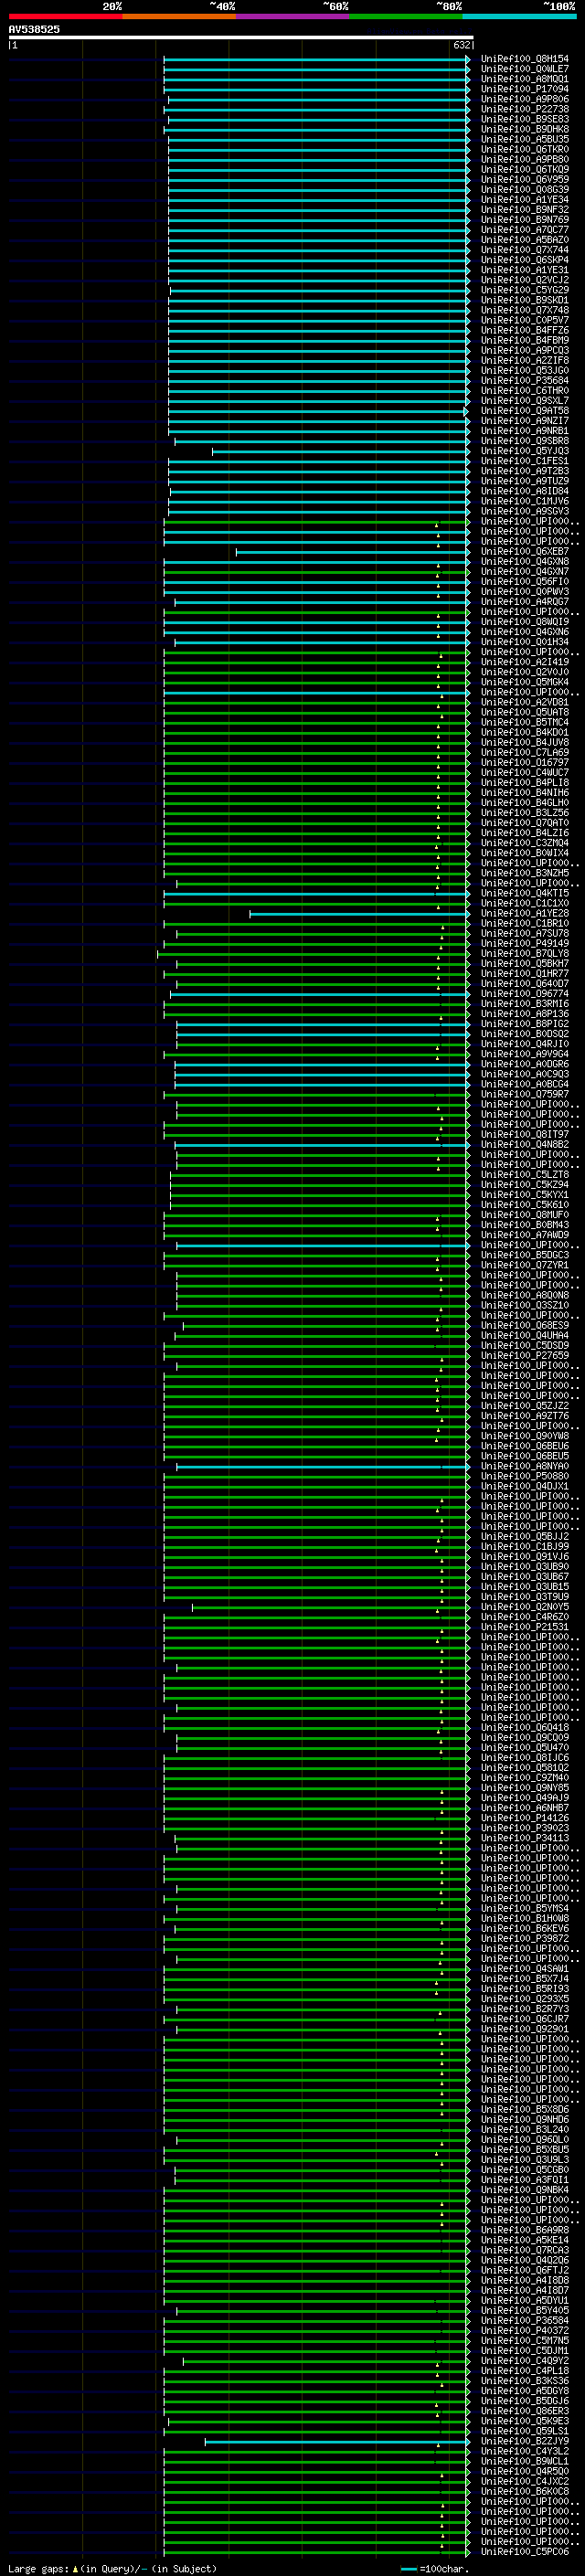585x2576 pixels.
Task: Choose subject UniRef100_Q4R5Q0
Action: (525, 2471)
